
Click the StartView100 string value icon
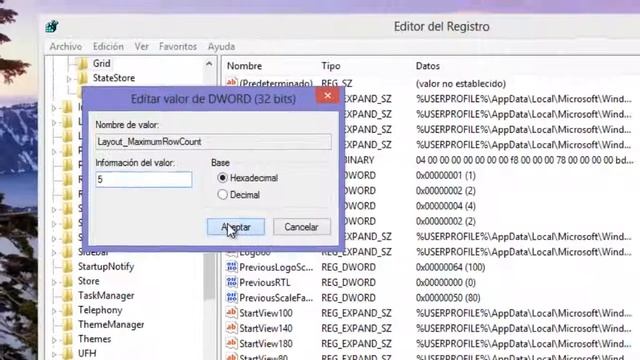point(231,313)
